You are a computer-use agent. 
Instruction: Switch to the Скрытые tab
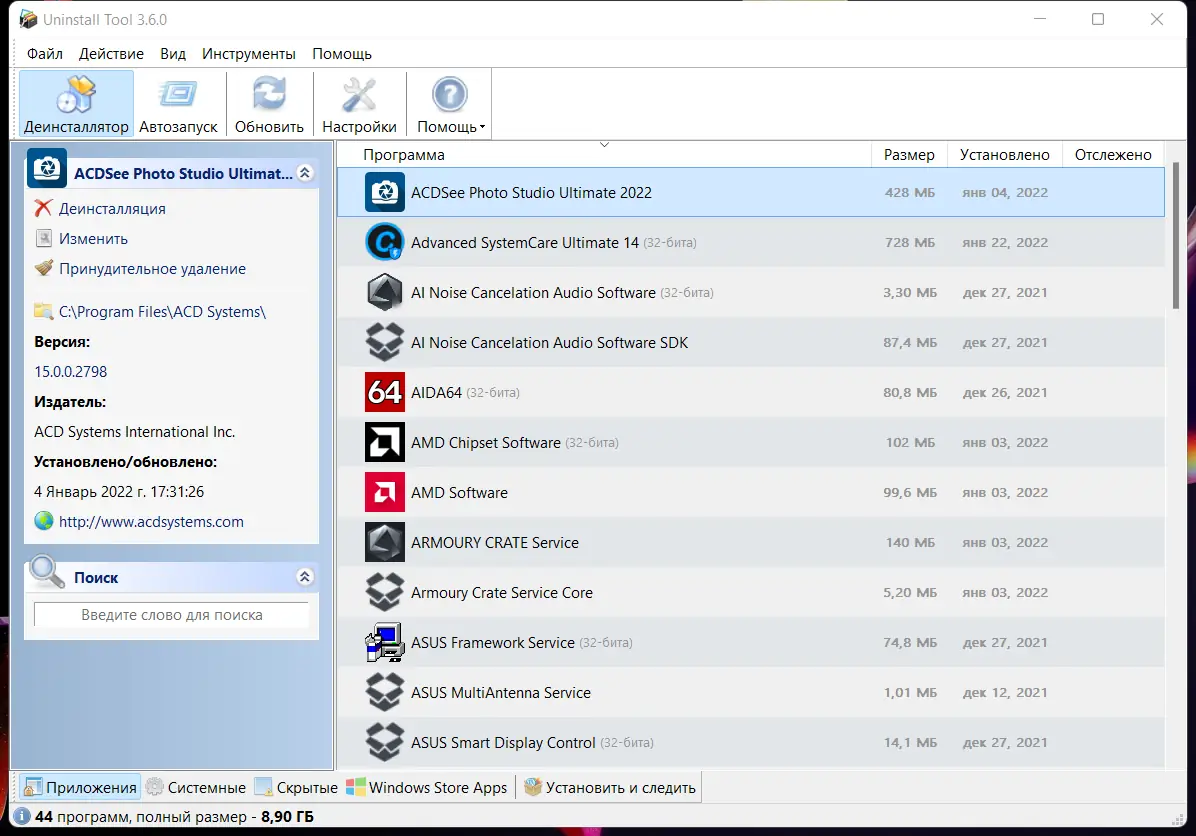(297, 787)
